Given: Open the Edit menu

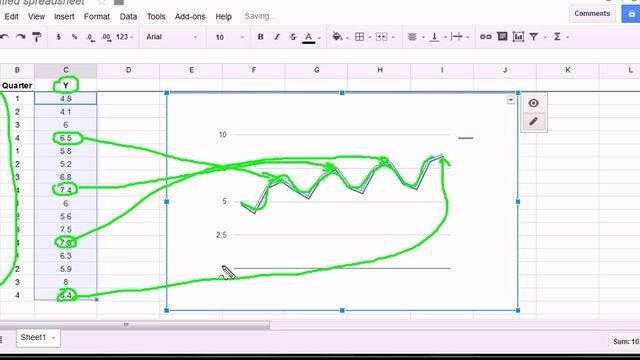Looking at the screenshot, I should click(x=11, y=16).
